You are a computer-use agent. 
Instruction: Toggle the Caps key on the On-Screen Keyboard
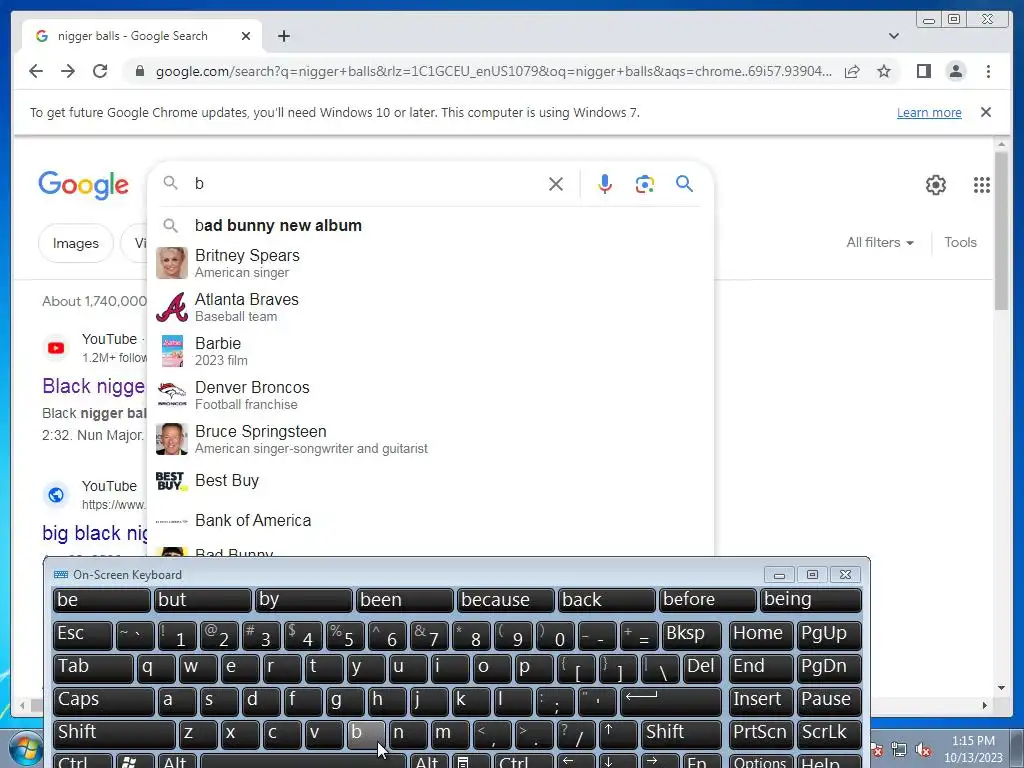point(103,700)
